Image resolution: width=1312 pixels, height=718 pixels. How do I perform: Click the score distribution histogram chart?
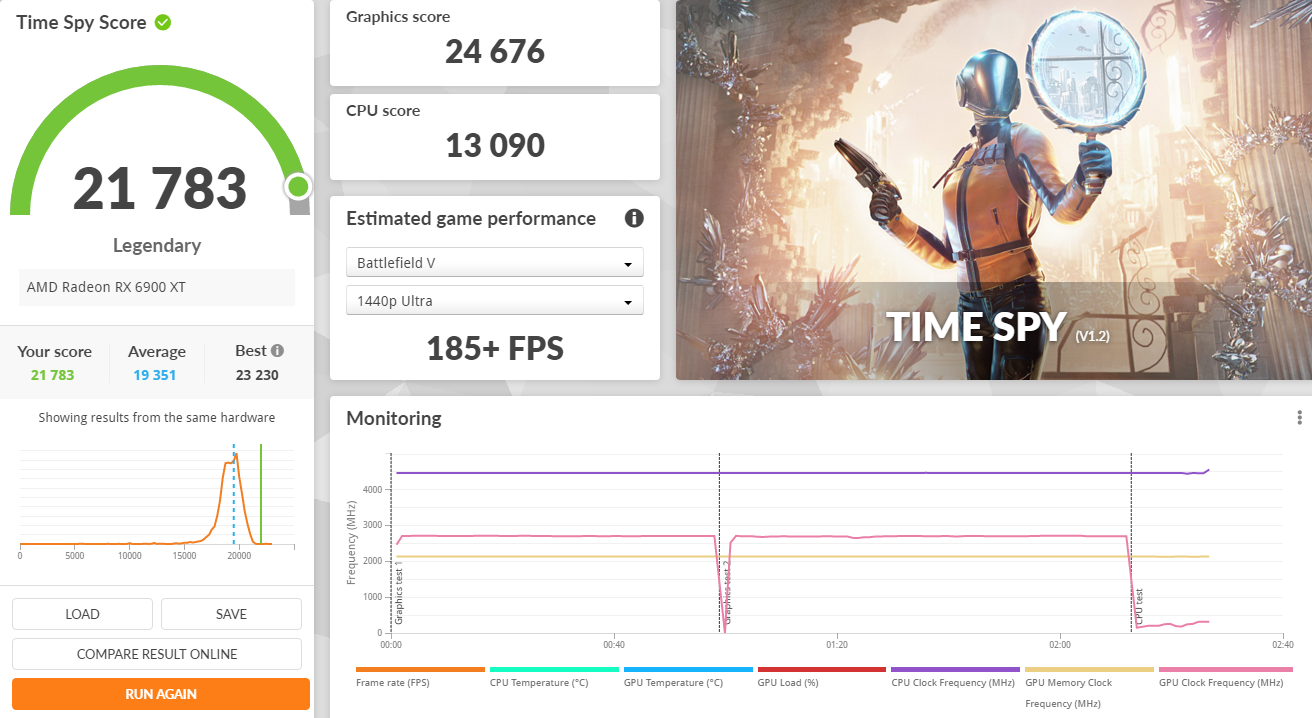coord(157,500)
